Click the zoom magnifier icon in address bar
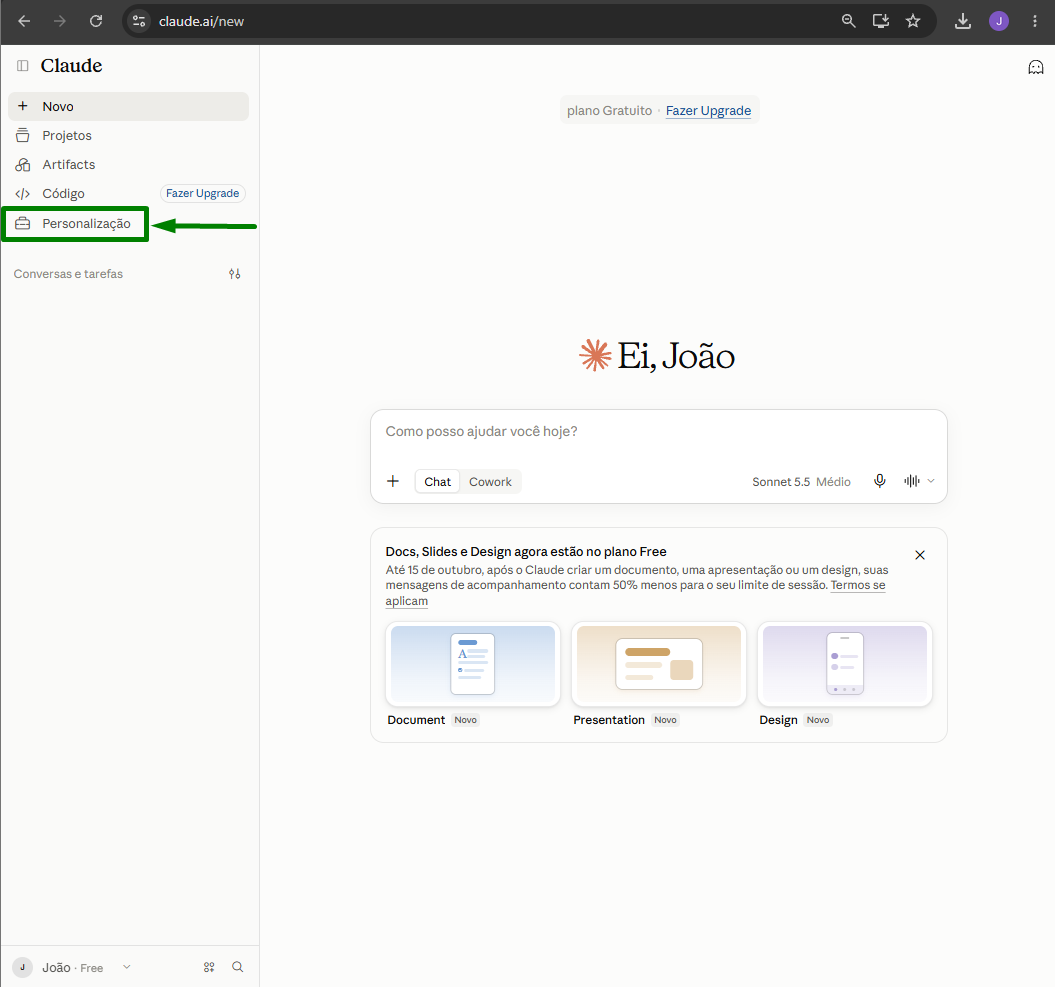 click(x=848, y=21)
